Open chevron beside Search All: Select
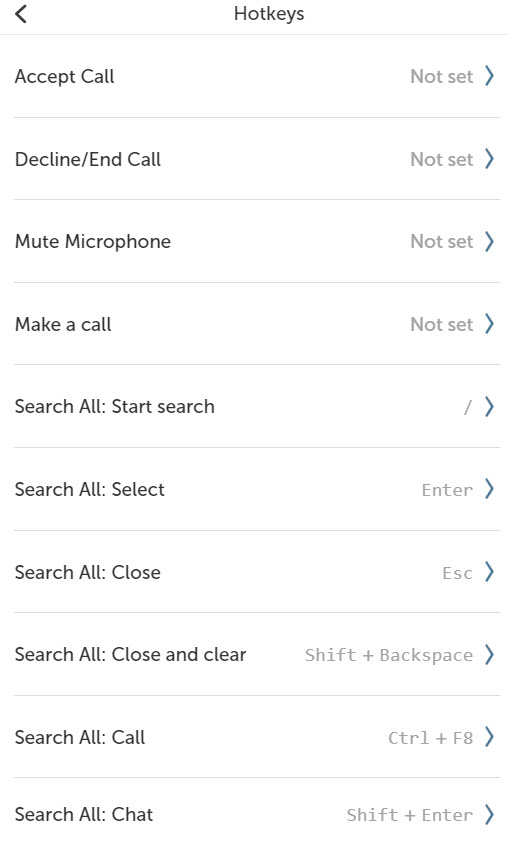Screen dimensions: 507x845 point(489,489)
